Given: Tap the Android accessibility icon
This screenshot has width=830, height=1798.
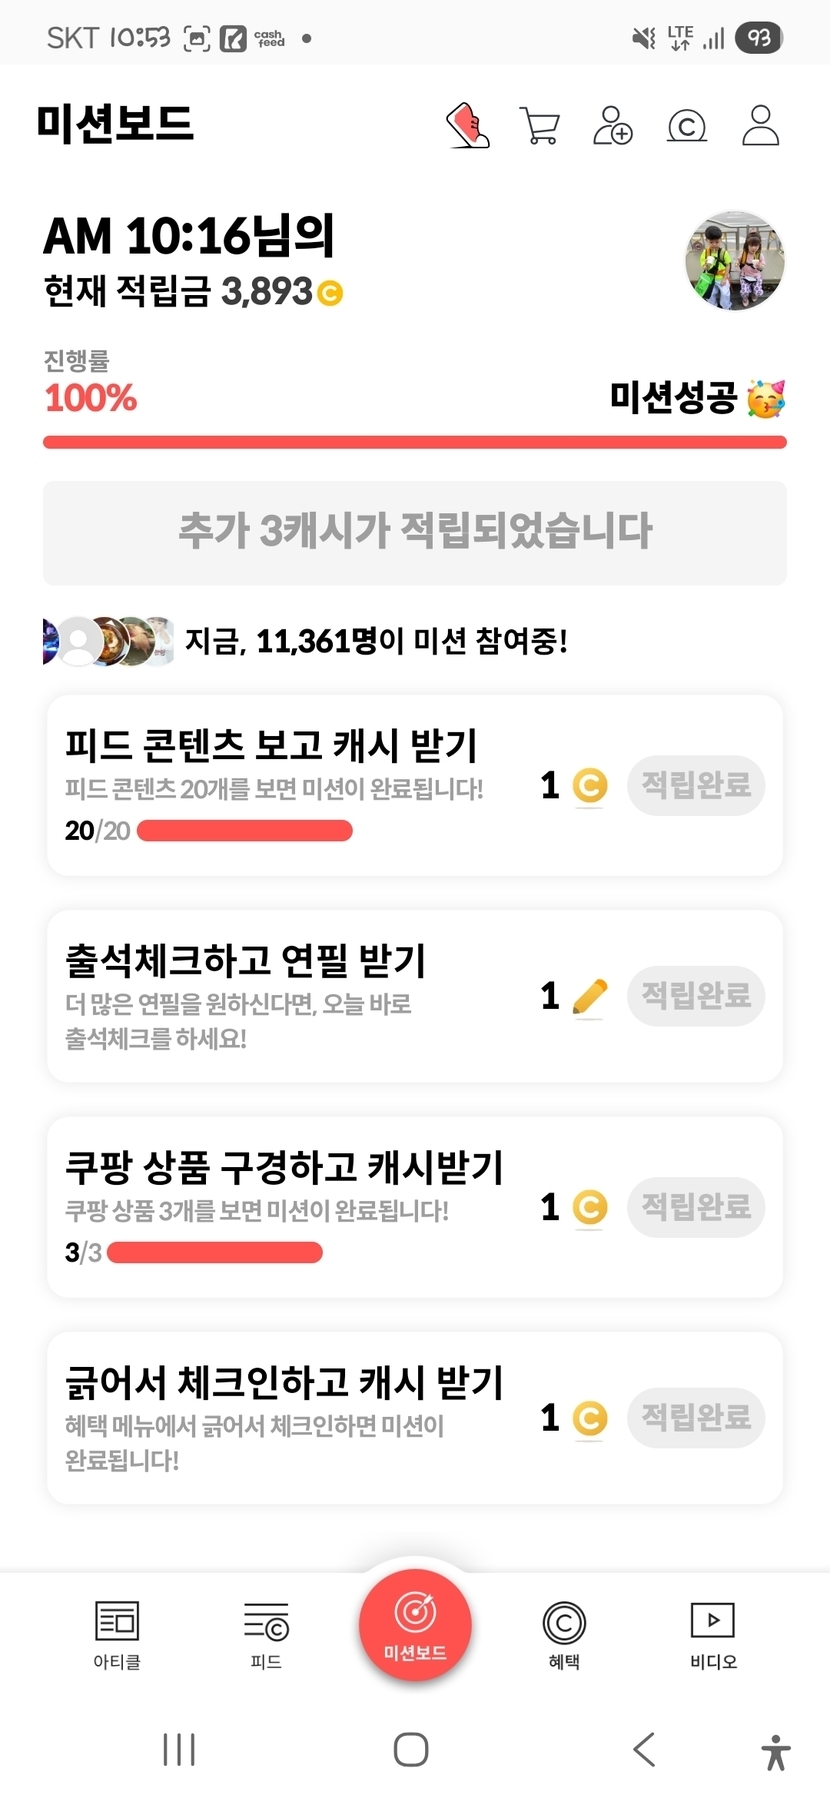Looking at the screenshot, I should [x=775, y=1751].
